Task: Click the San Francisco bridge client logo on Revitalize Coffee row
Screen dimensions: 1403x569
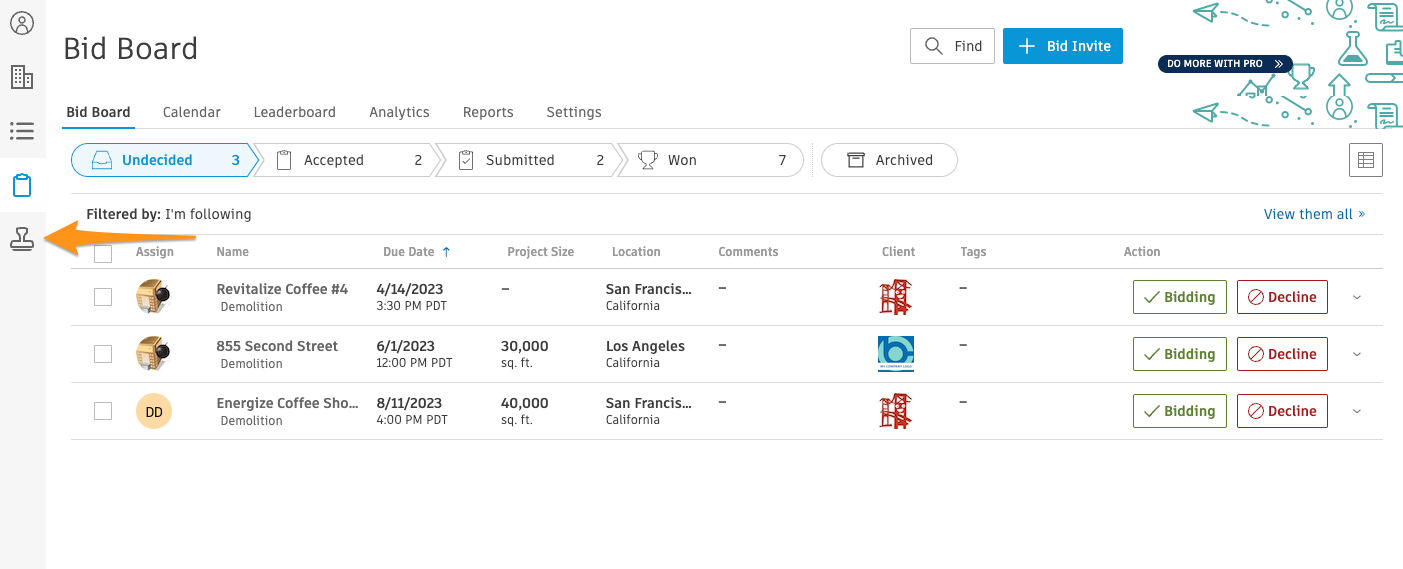Action: (895, 297)
